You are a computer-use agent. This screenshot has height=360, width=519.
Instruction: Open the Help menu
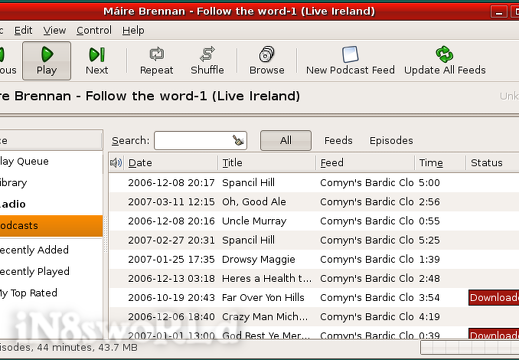(133, 30)
